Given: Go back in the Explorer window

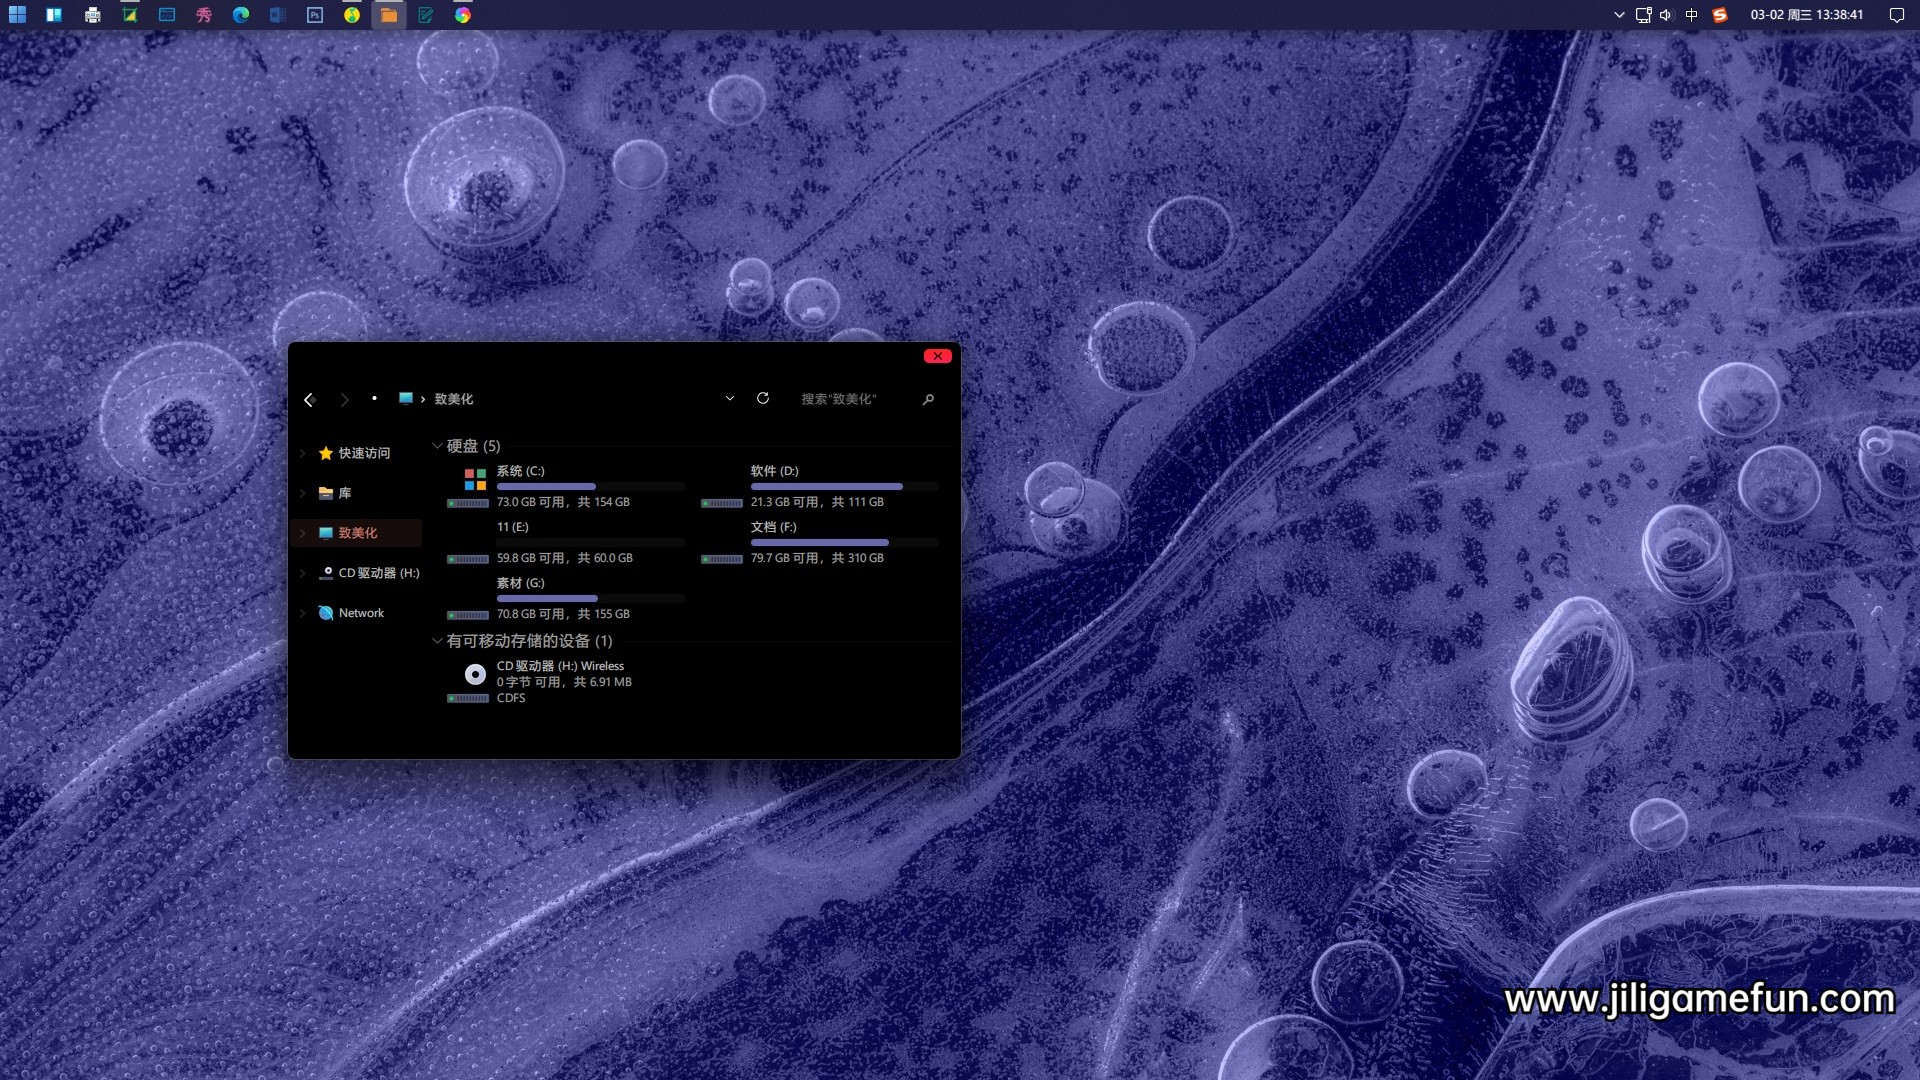Looking at the screenshot, I should [x=310, y=399].
